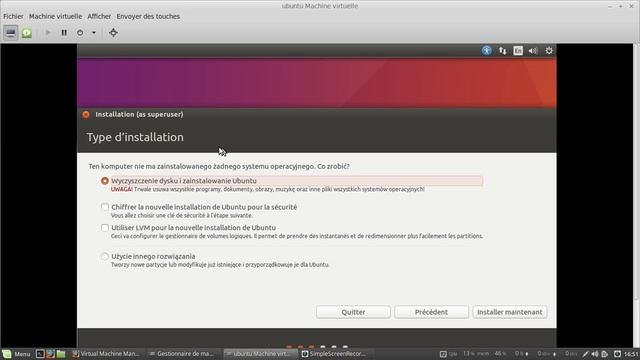Open file manager folder icon in taskbar

point(61,354)
